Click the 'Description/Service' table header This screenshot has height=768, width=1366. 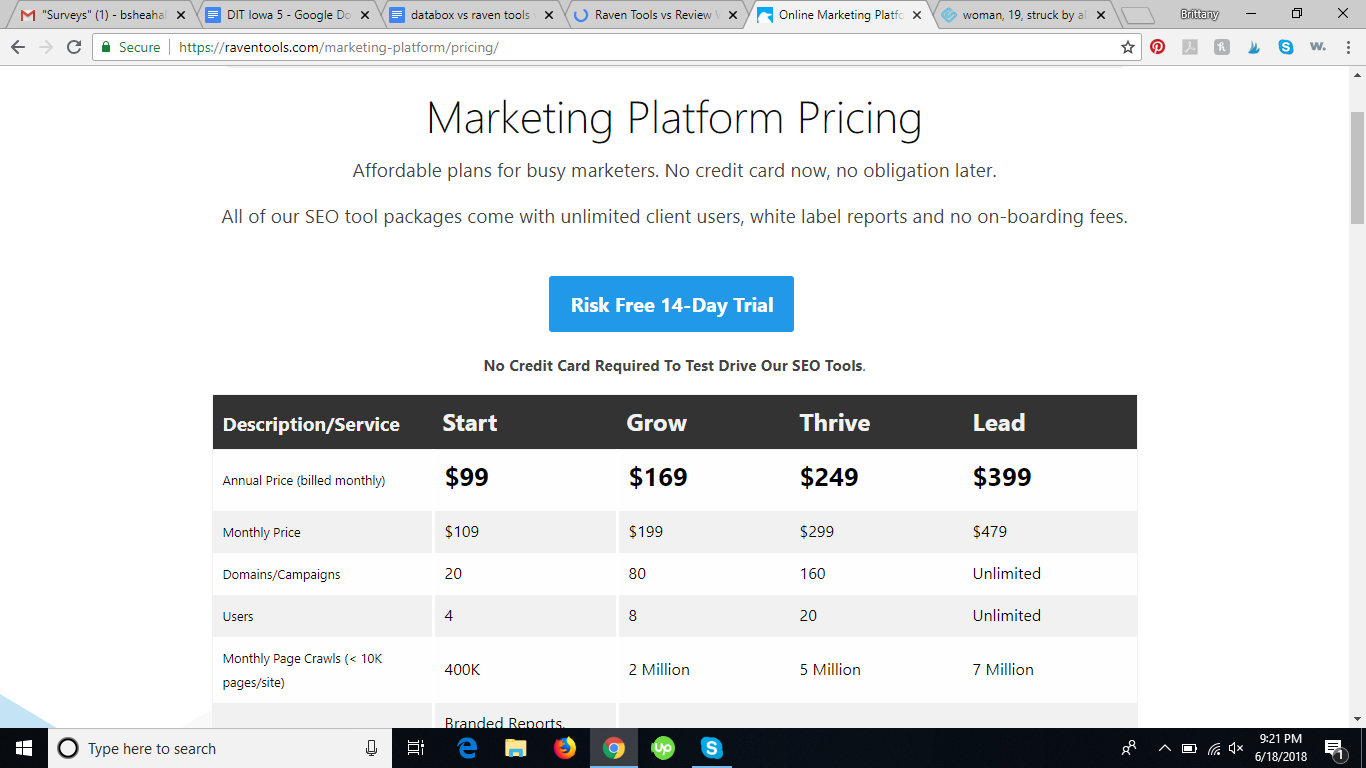pyautogui.click(x=311, y=424)
